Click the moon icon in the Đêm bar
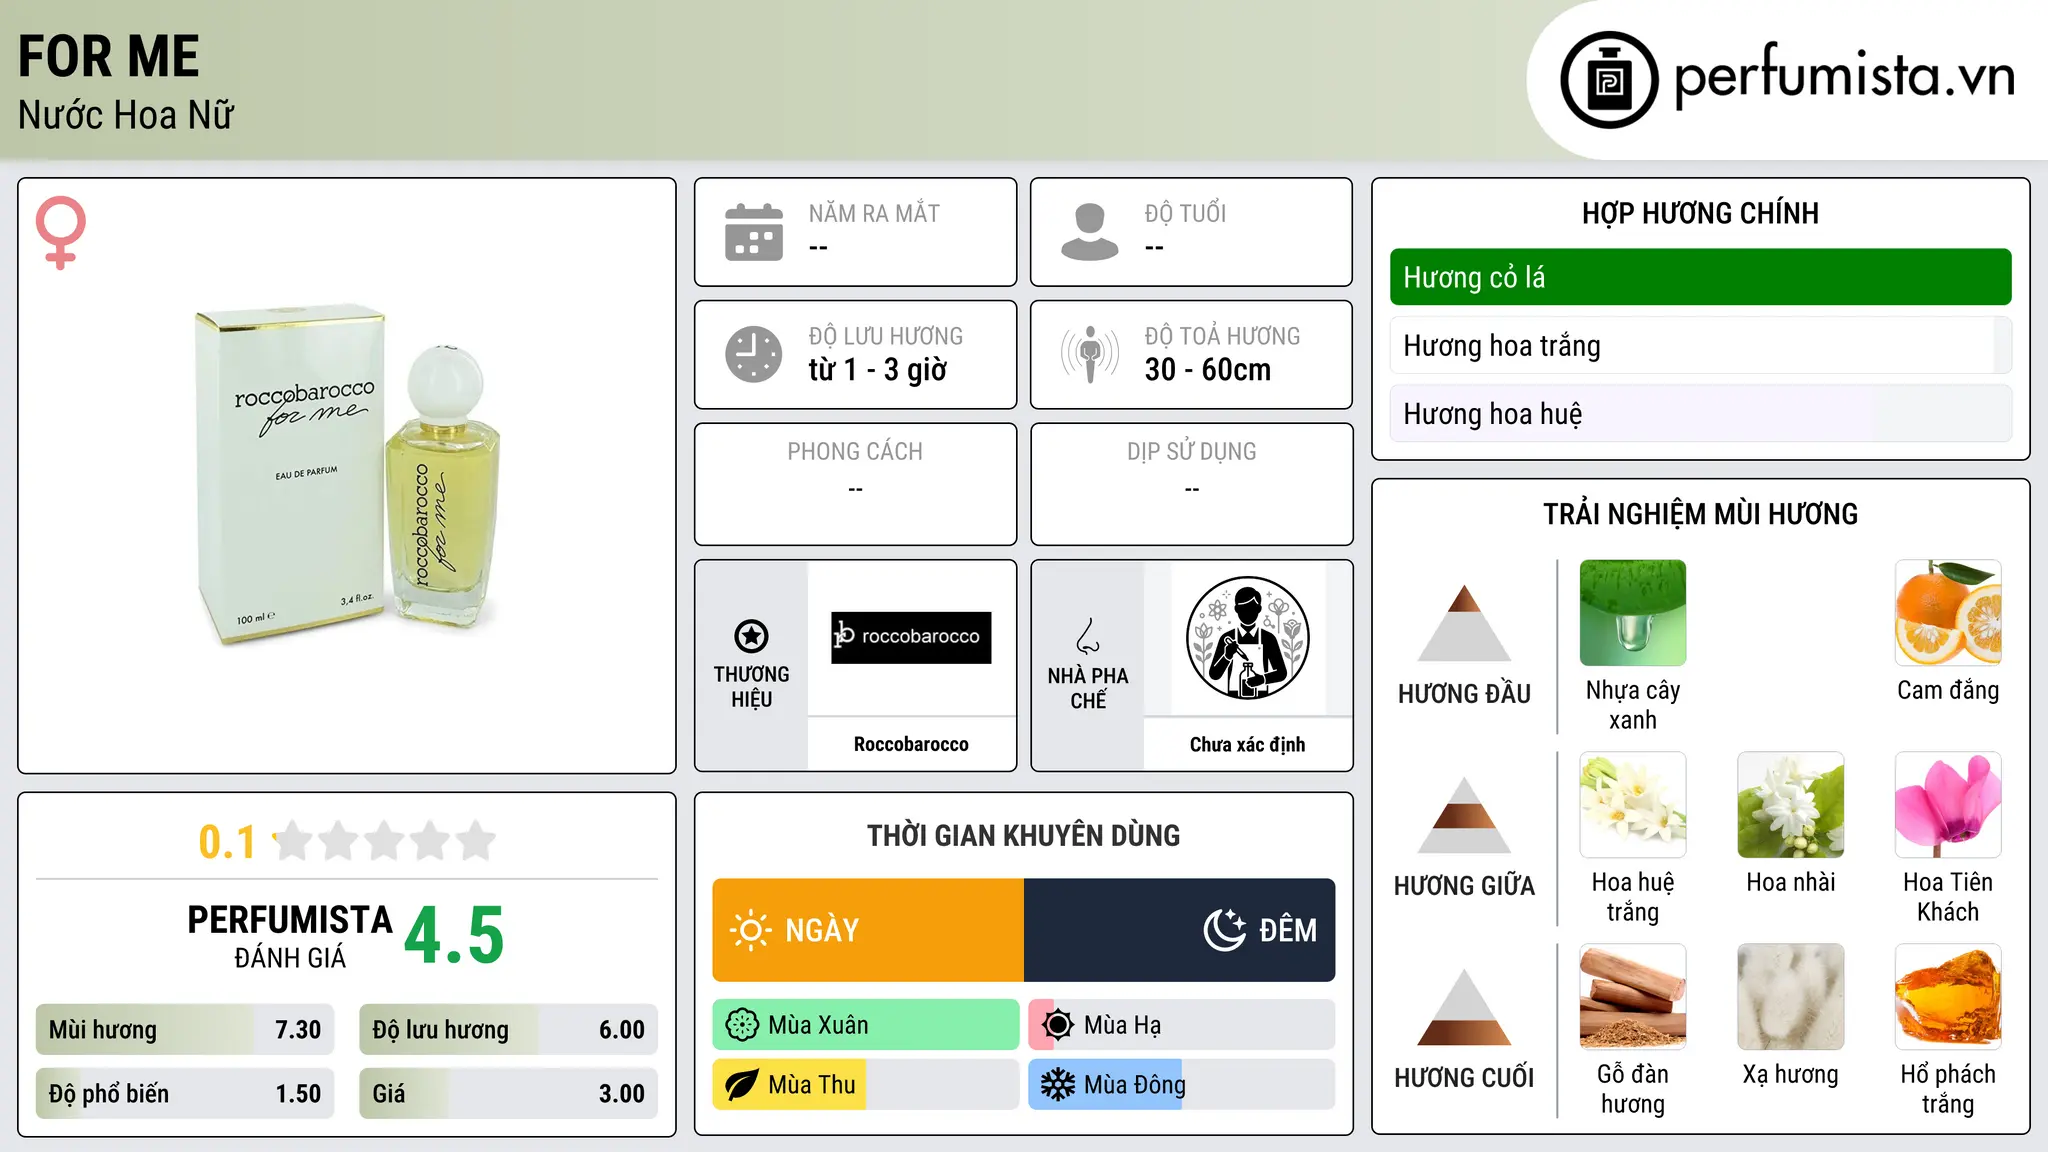Image resolution: width=2048 pixels, height=1152 pixels. click(x=1225, y=930)
